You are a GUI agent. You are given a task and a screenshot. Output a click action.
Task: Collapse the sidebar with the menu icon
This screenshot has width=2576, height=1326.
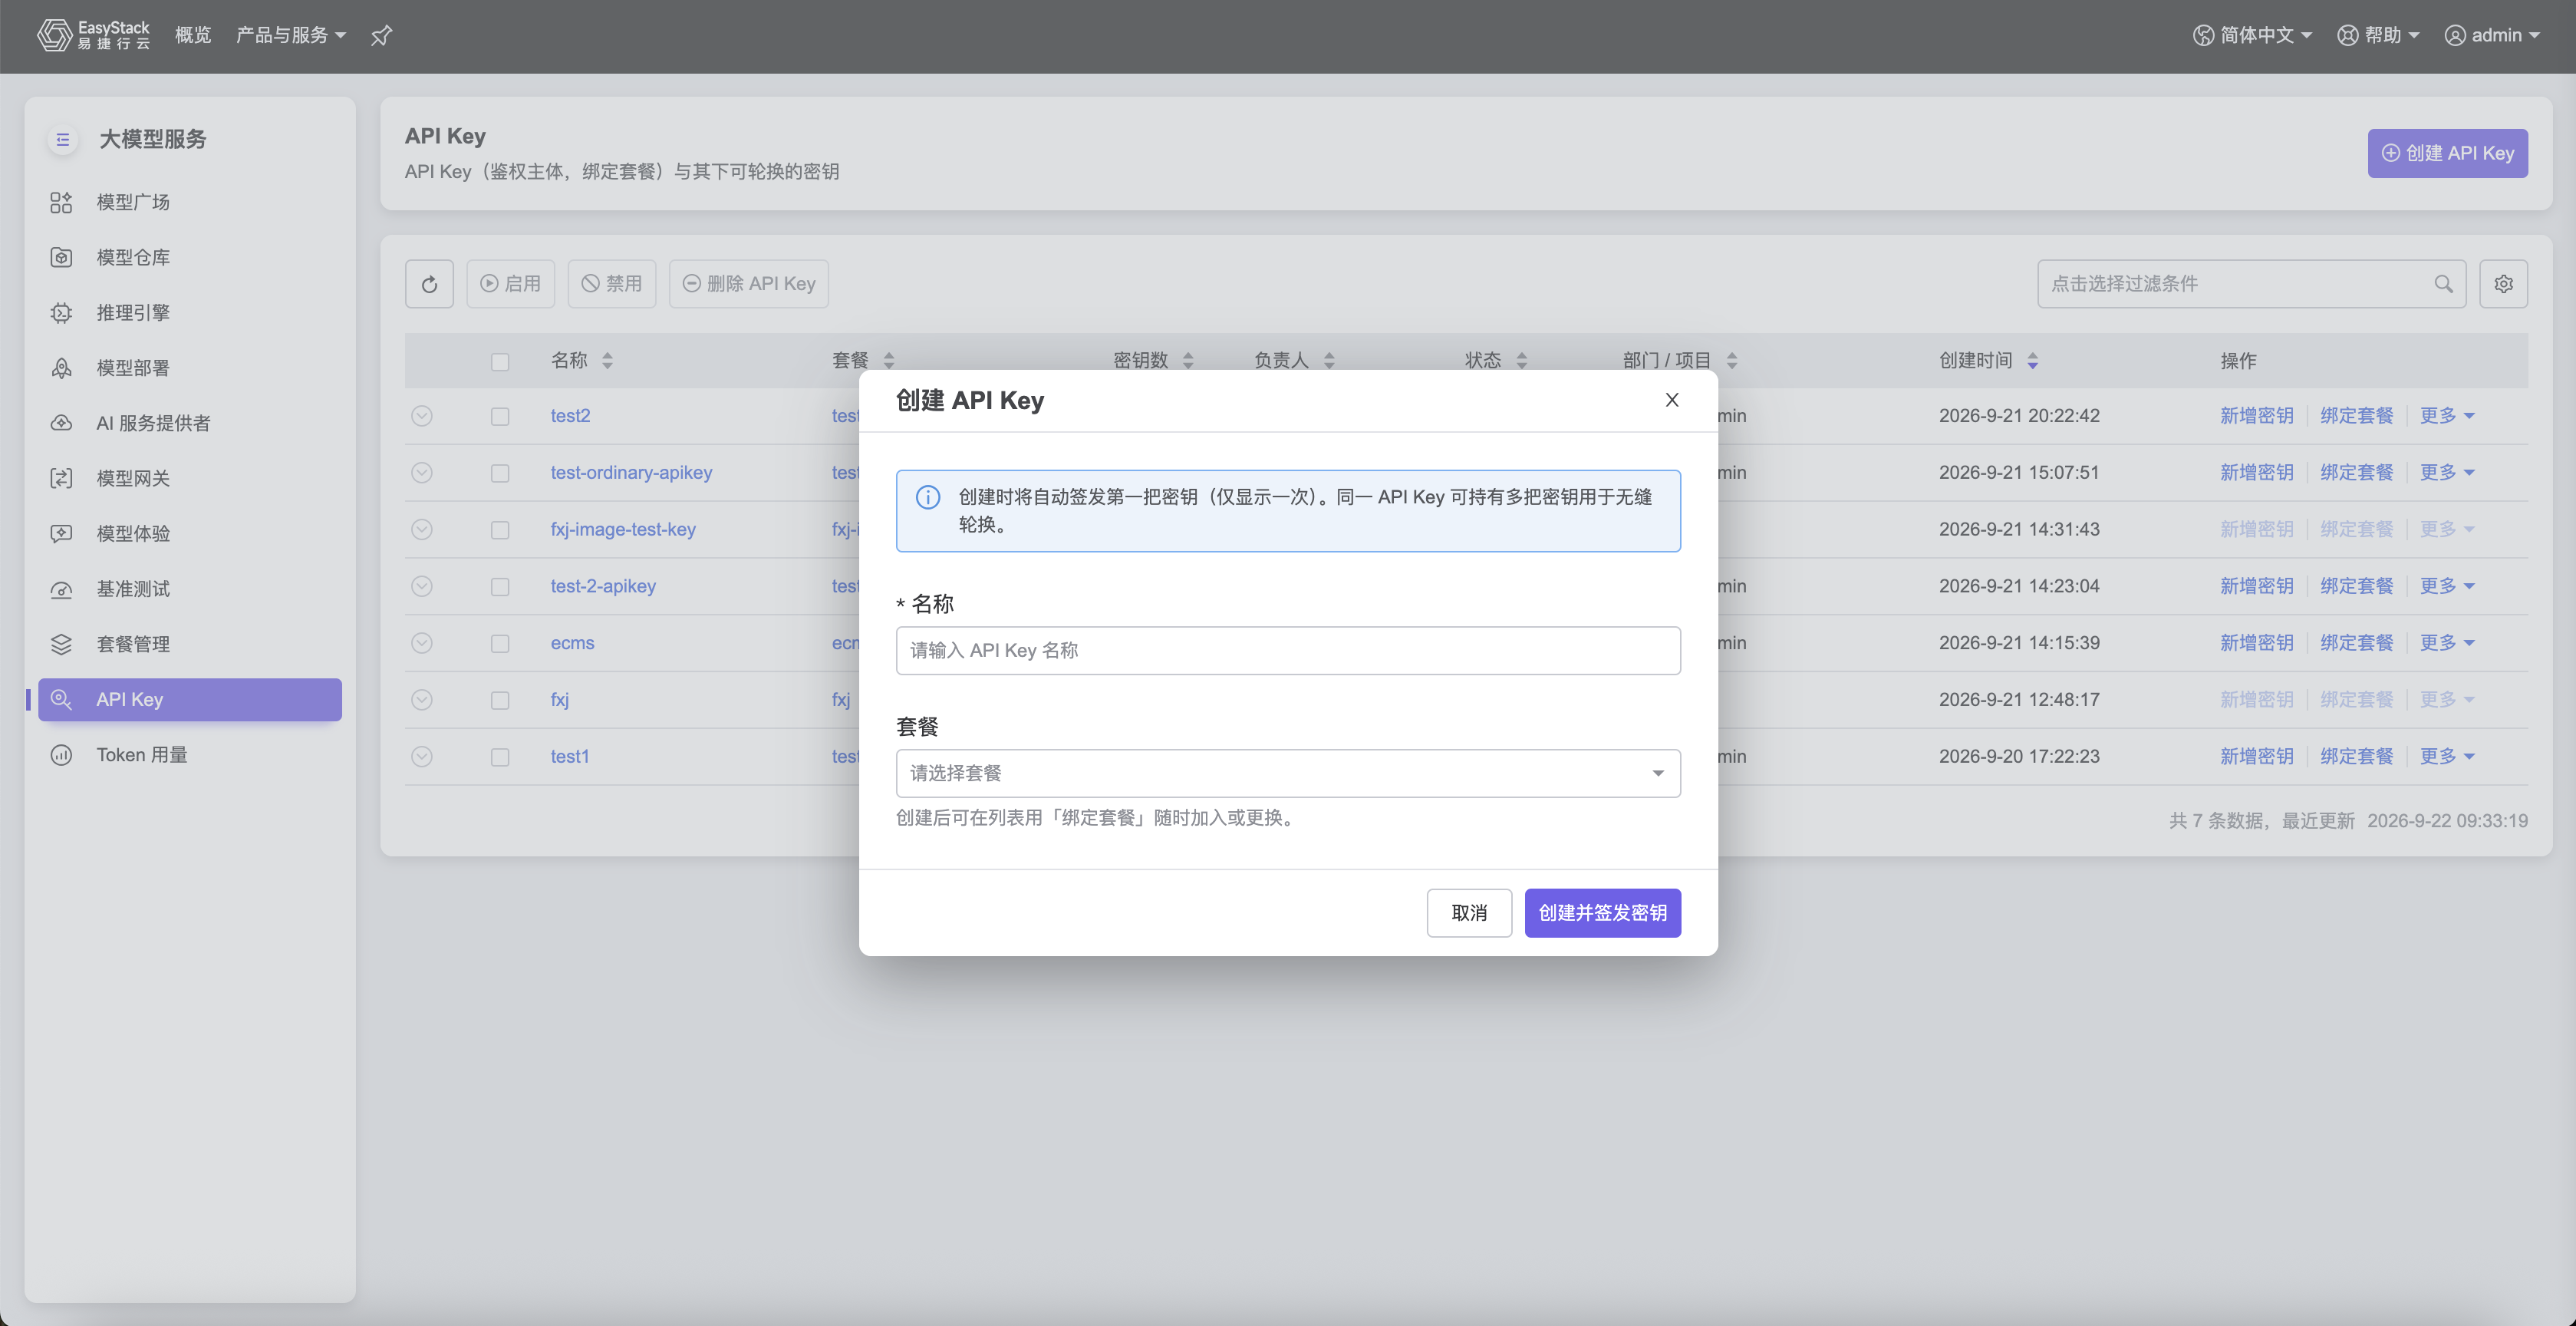(x=63, y=139)
